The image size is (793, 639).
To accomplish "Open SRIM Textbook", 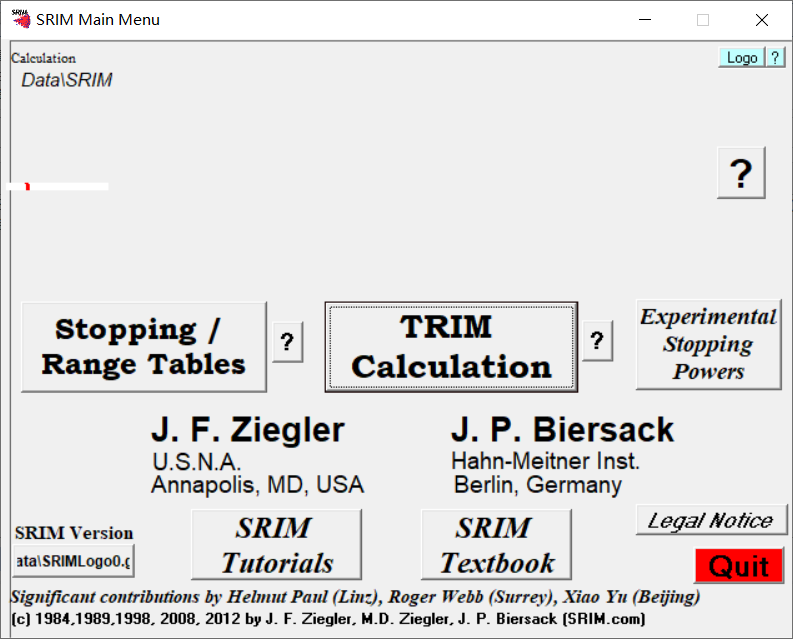I will coord(496,544).
